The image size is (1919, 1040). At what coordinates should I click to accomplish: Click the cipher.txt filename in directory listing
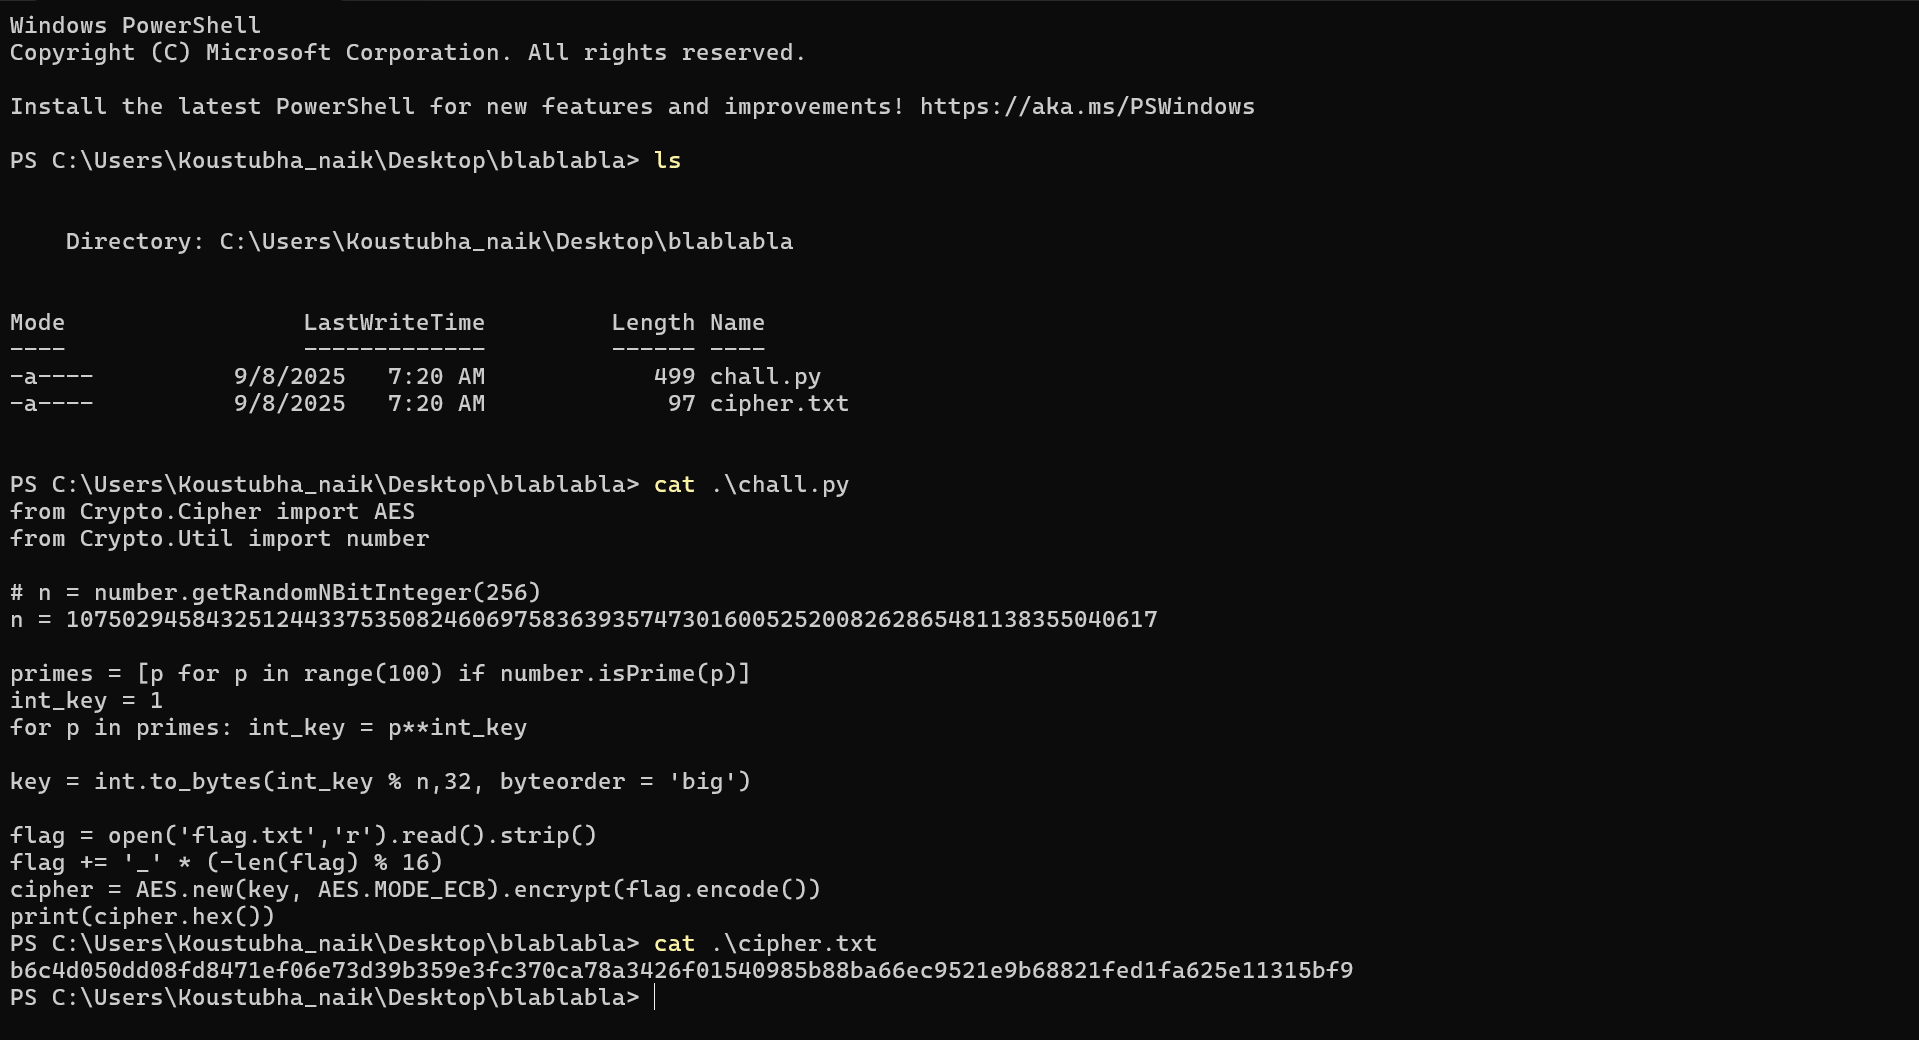coord(779,404)
